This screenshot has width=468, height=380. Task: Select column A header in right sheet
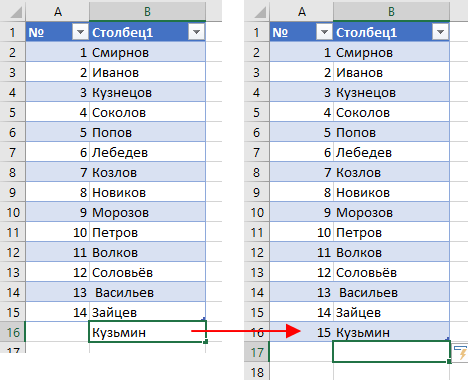tap(301, 12)
